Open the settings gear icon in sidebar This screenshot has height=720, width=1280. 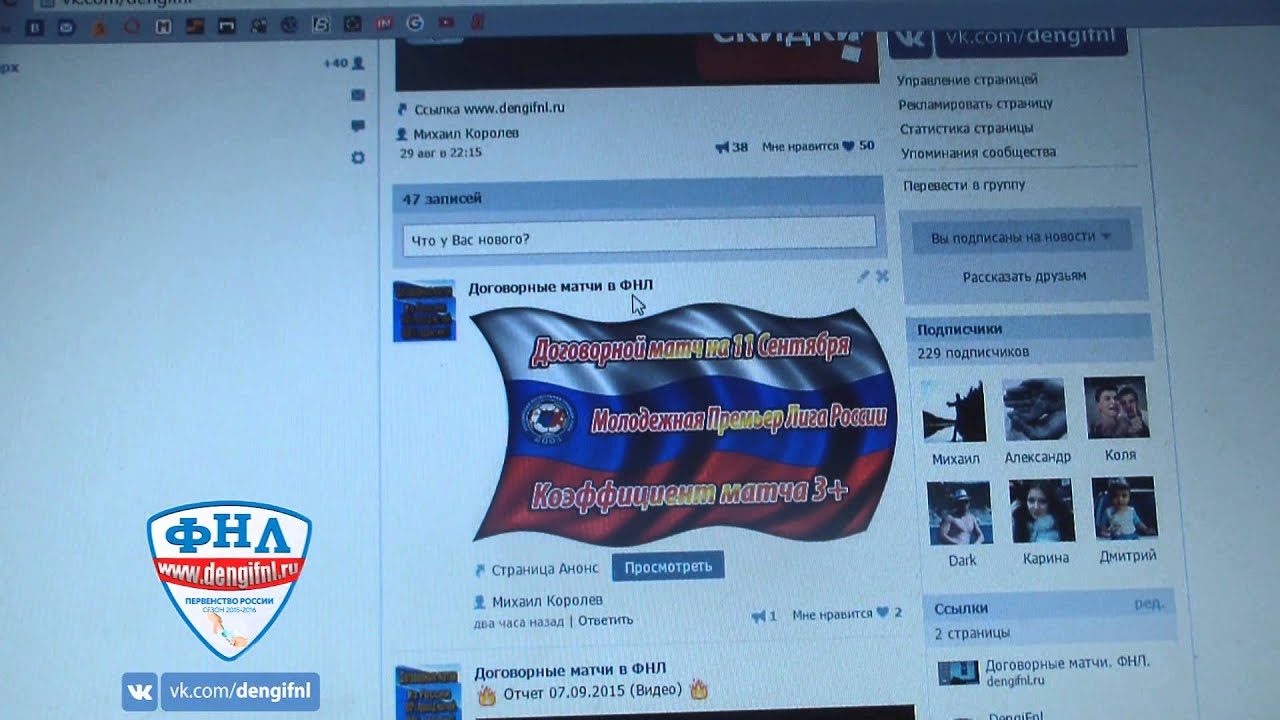[x=358, y=158]
